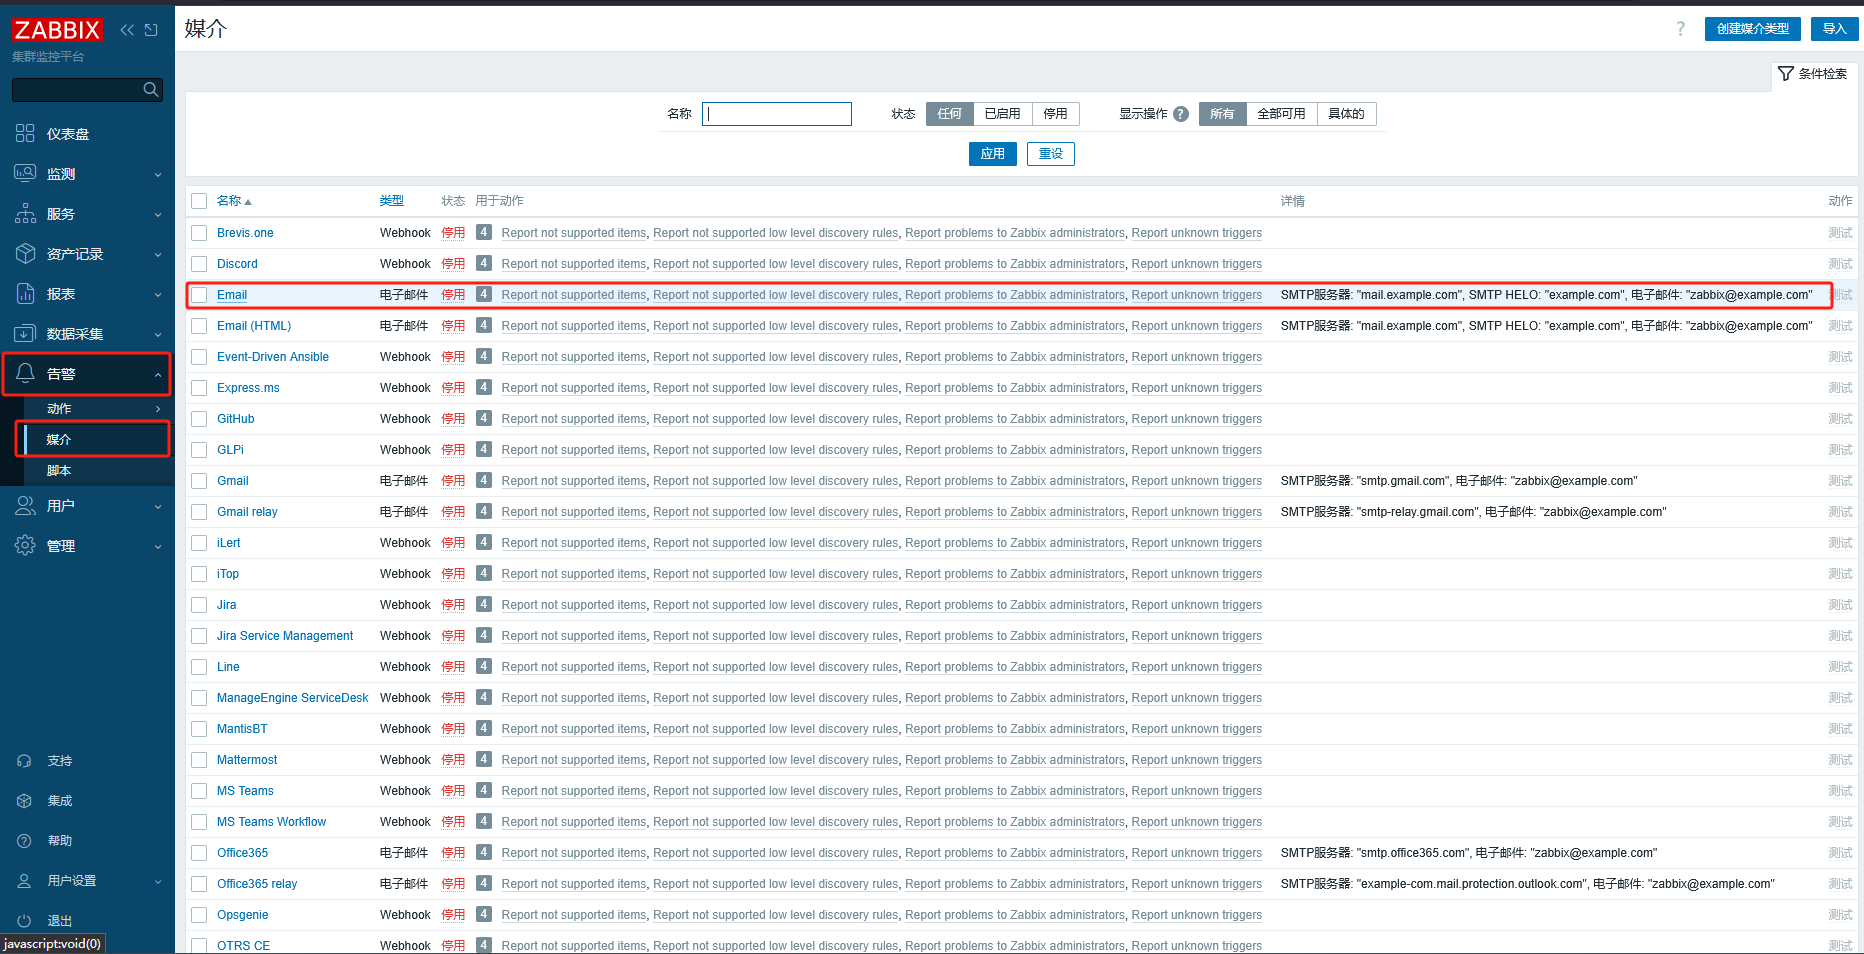Screen dimensions: 1864x954
Task: Click the search magnifier icon in the sidebar
Action: click(x=151, y=90)
